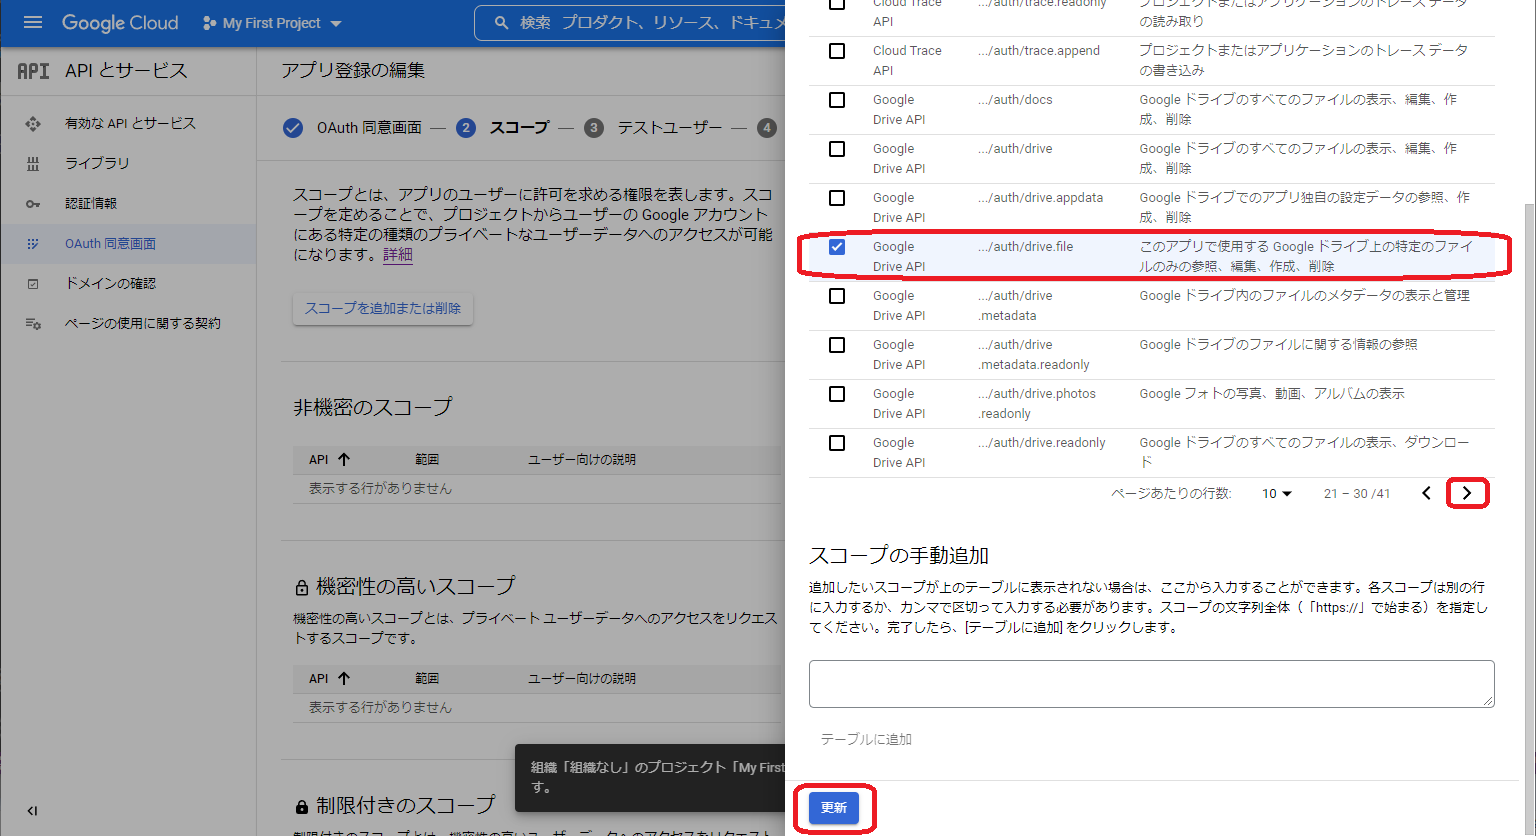Click the スコープの手動追加 heading
Viewport: 1536px width, 836px height.
click(x=899, y=556)
